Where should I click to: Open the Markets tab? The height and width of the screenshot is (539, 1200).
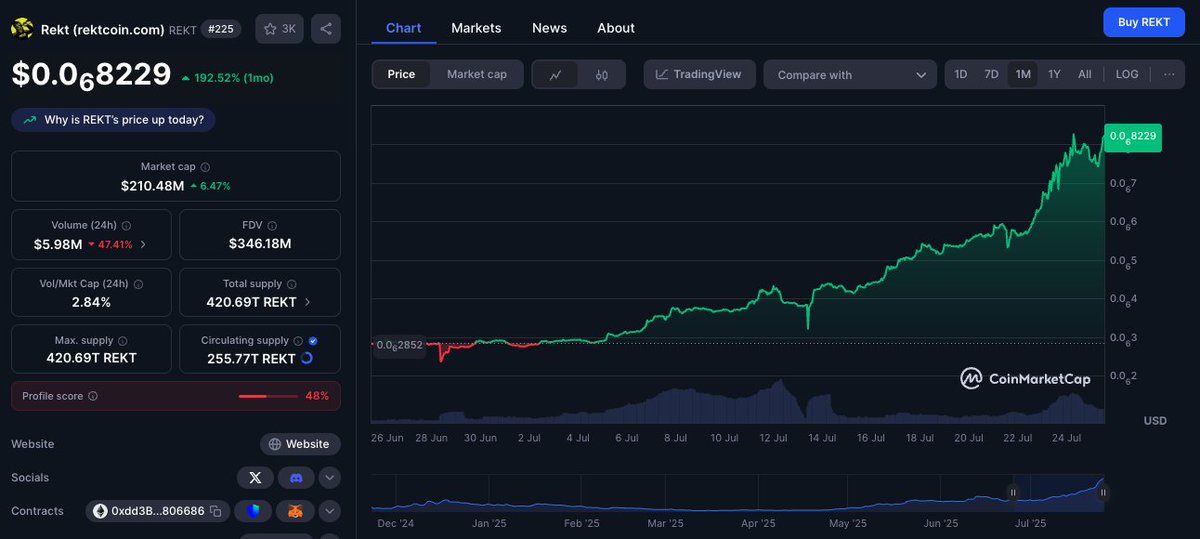[x=476, y=28]
